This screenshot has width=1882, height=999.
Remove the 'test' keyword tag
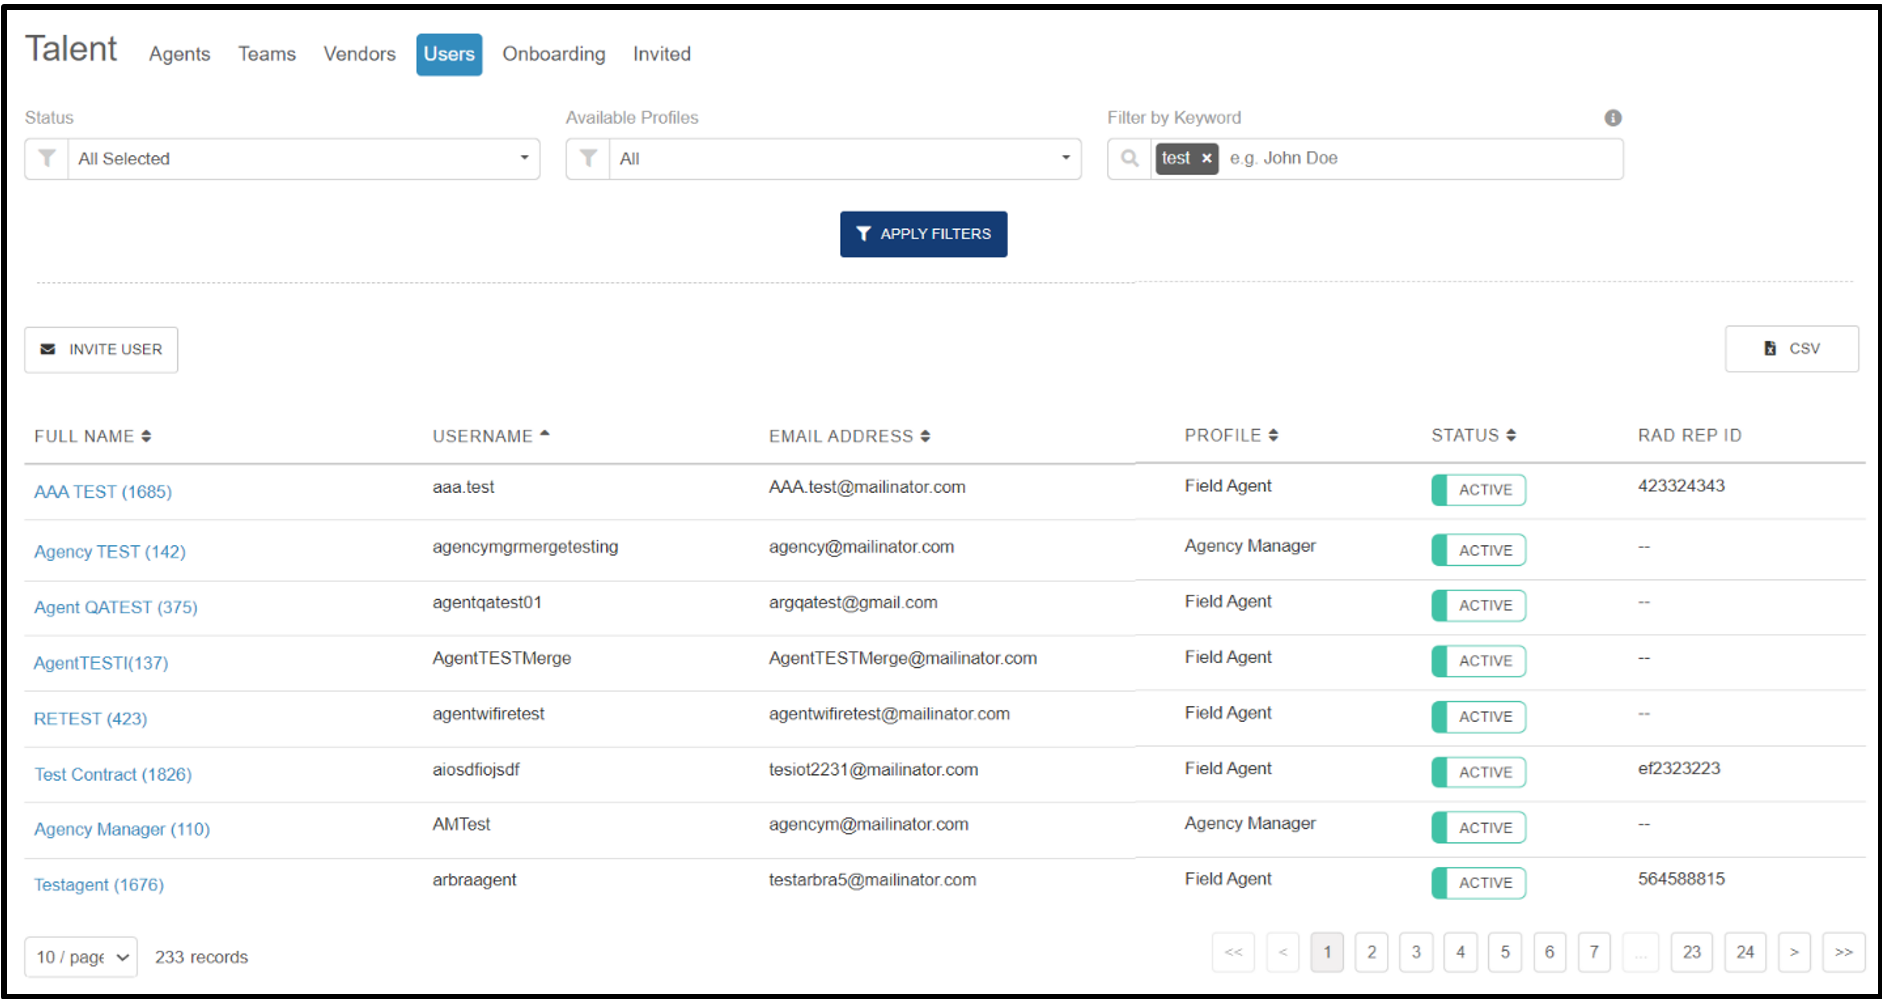tap(1207, 159)
